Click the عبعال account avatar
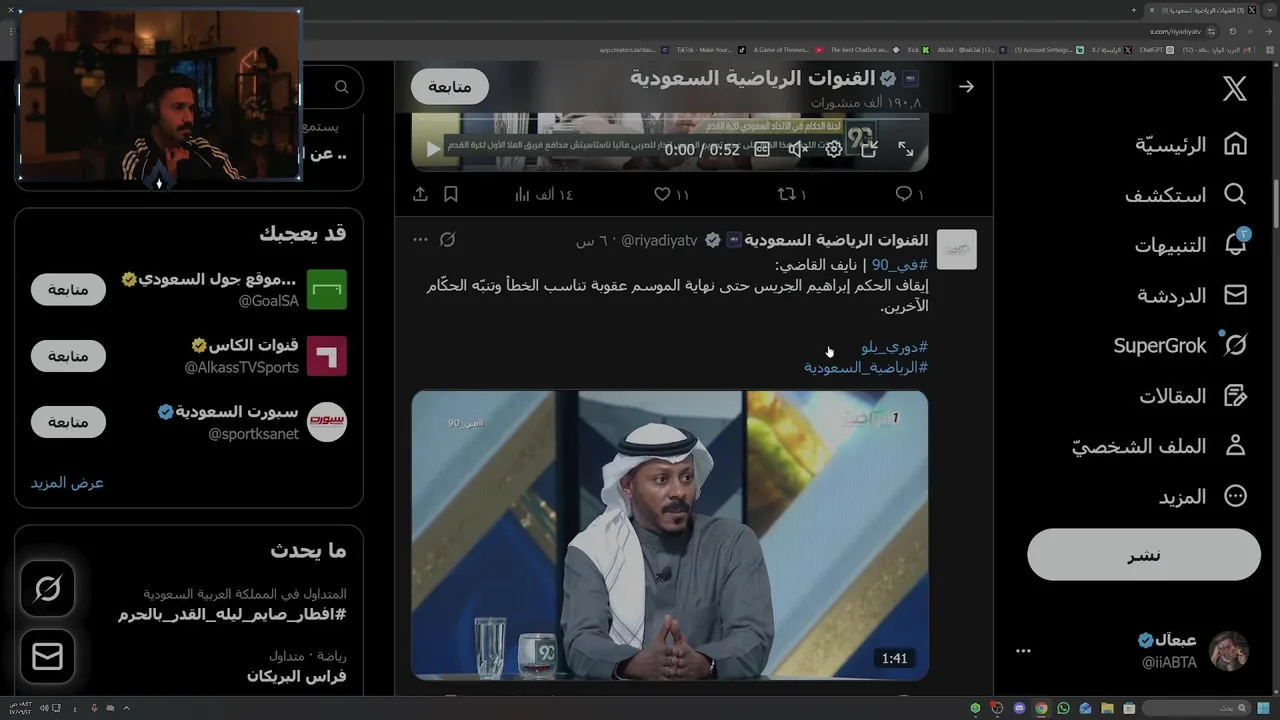 pyautogui.click(x=1229, y=651)
